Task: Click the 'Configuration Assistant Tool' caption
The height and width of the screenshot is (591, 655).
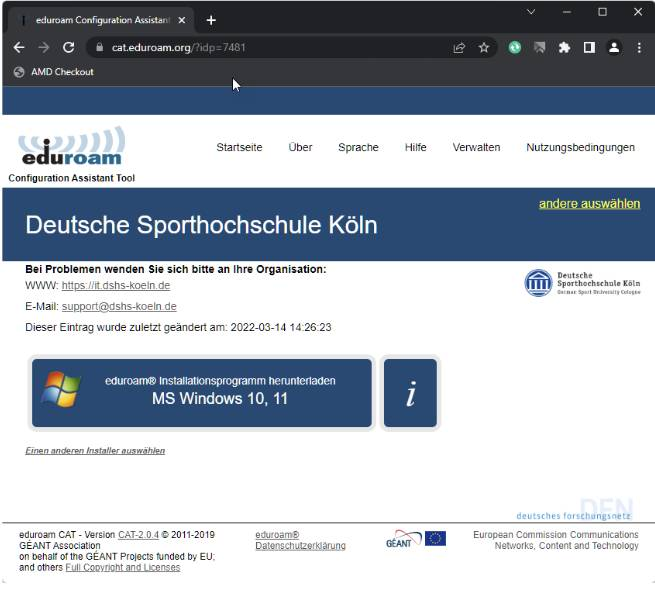Action: click(x=71, y=178)
